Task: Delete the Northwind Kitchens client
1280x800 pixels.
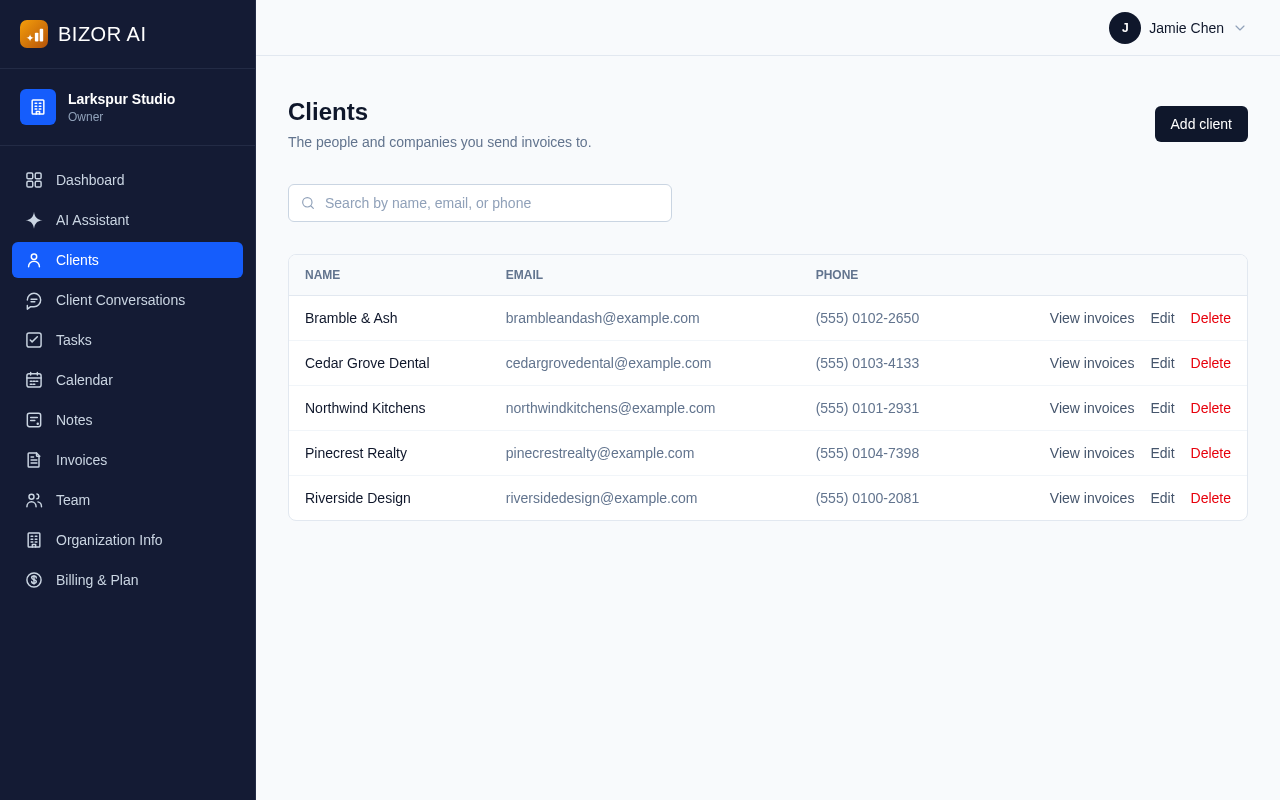Action: click(x=1211, y=408)
